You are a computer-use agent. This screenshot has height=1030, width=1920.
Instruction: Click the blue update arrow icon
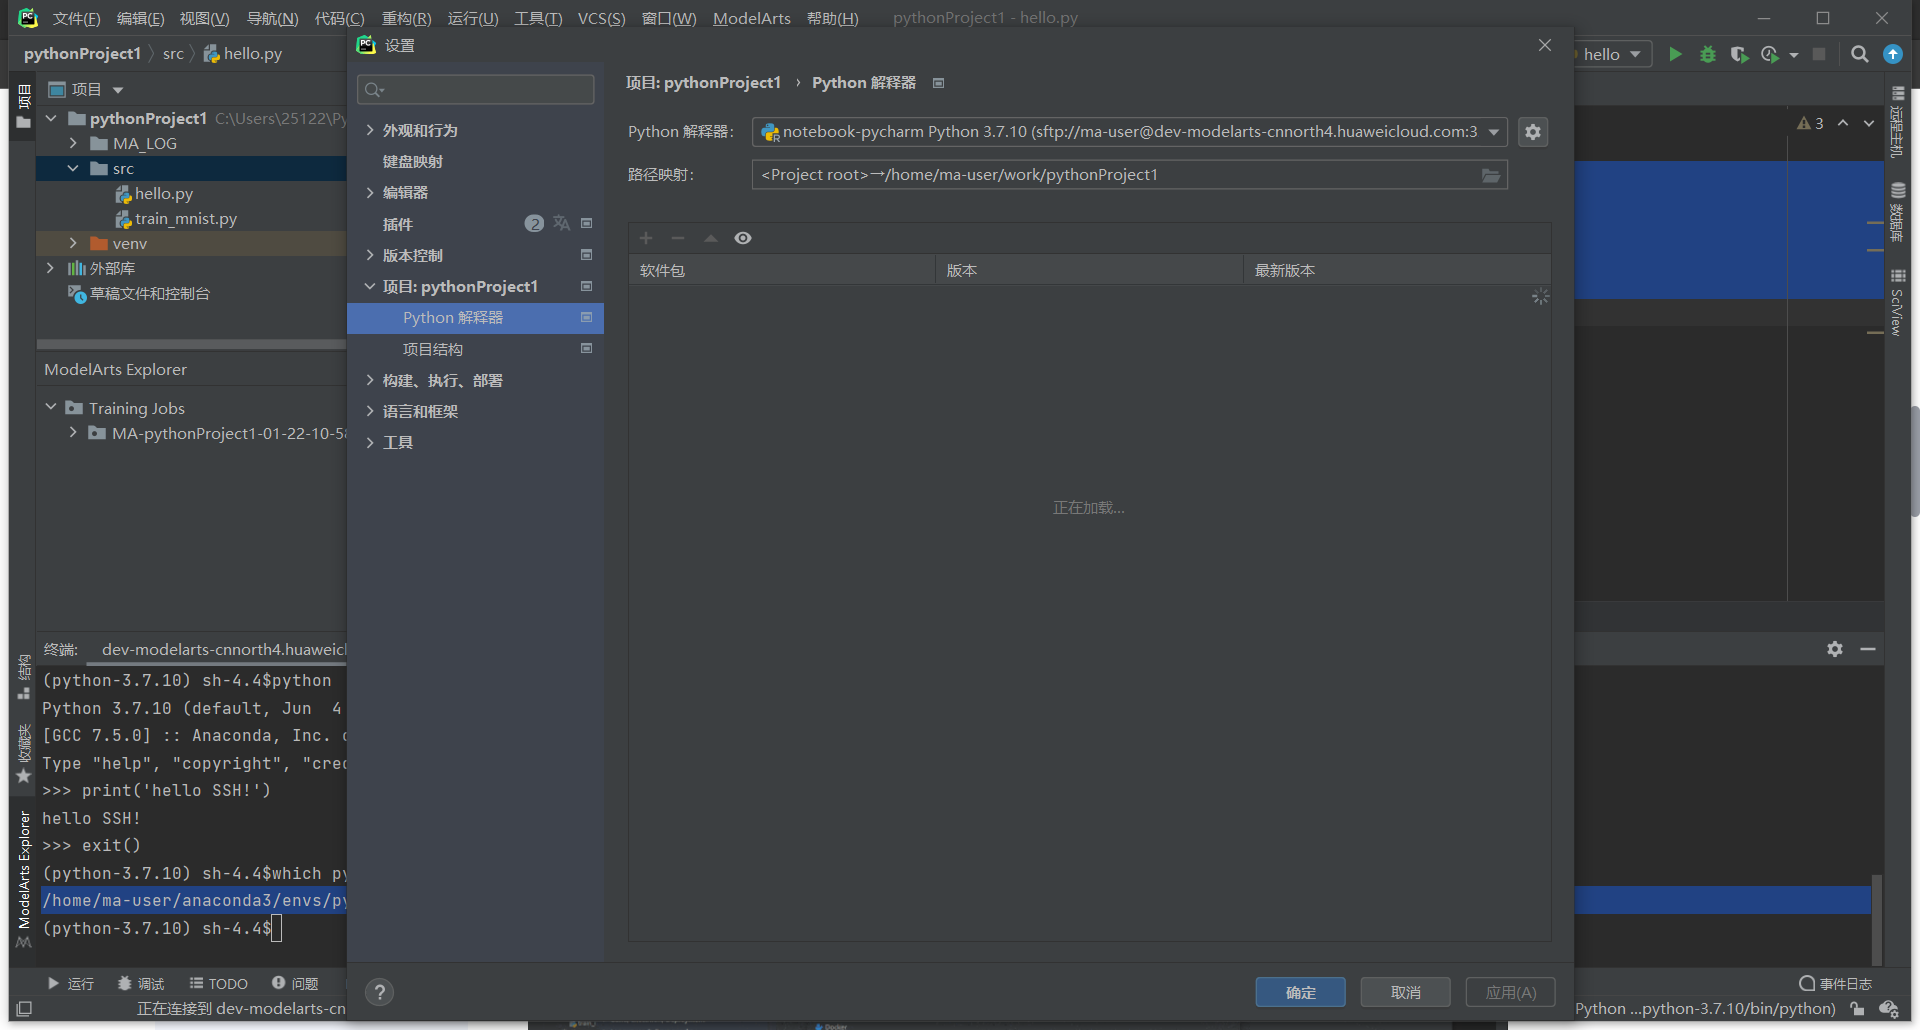pyautogui.click(x=1893, y=54)
